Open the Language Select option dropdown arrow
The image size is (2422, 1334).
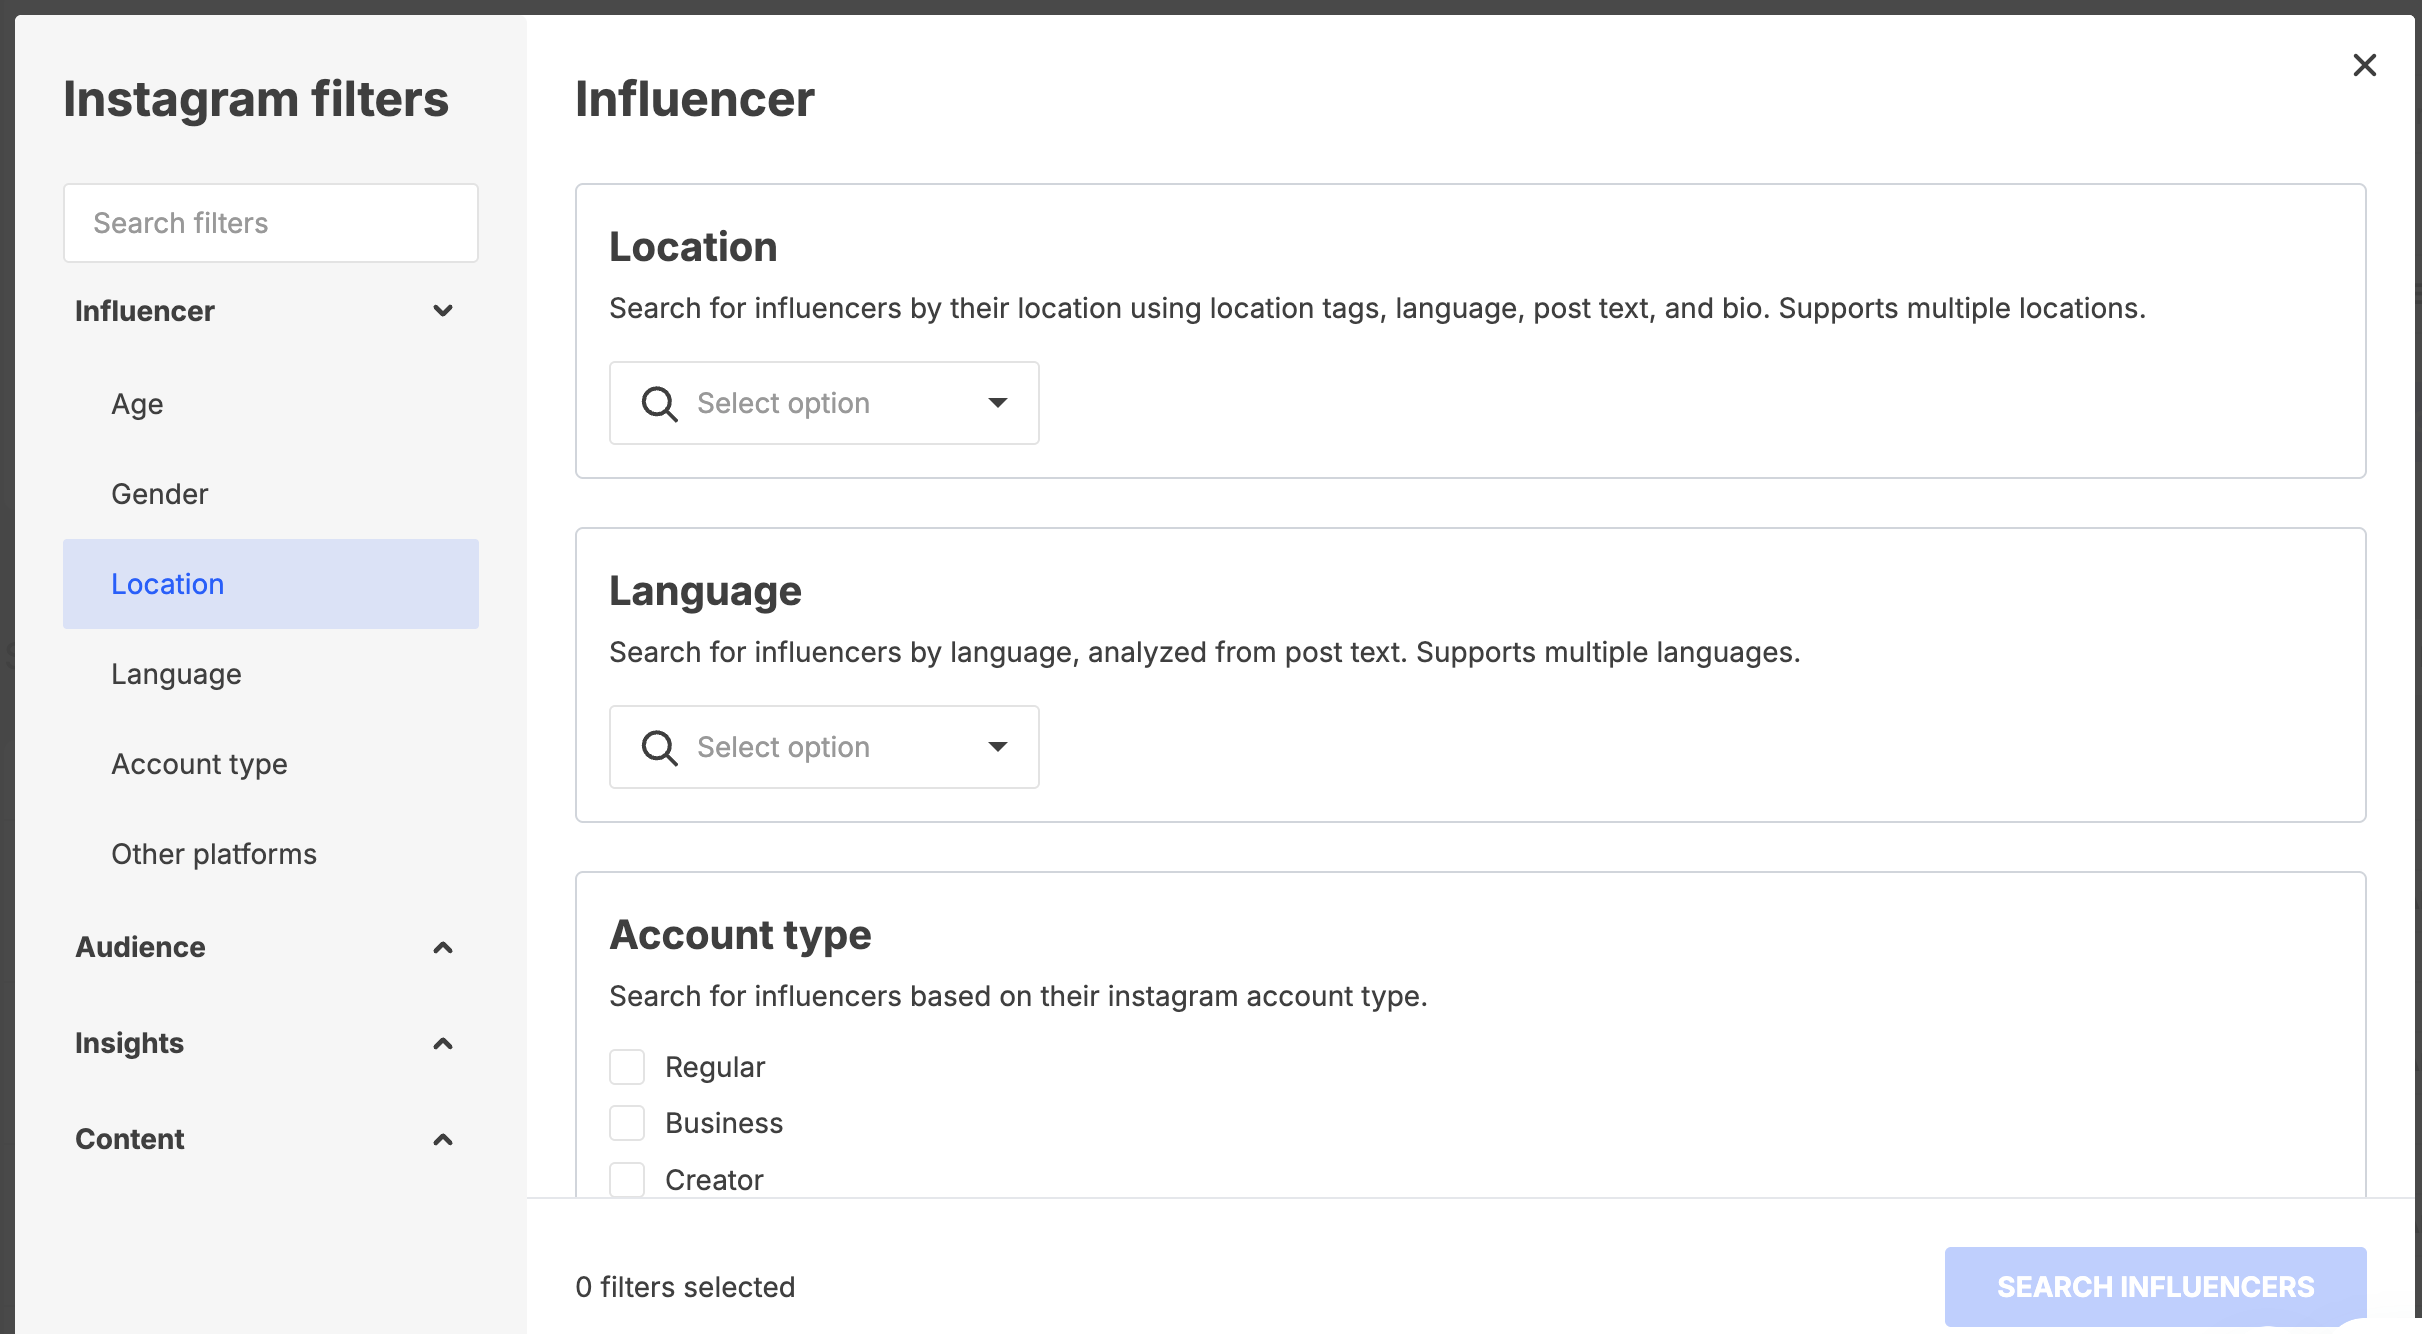point(997,747)
